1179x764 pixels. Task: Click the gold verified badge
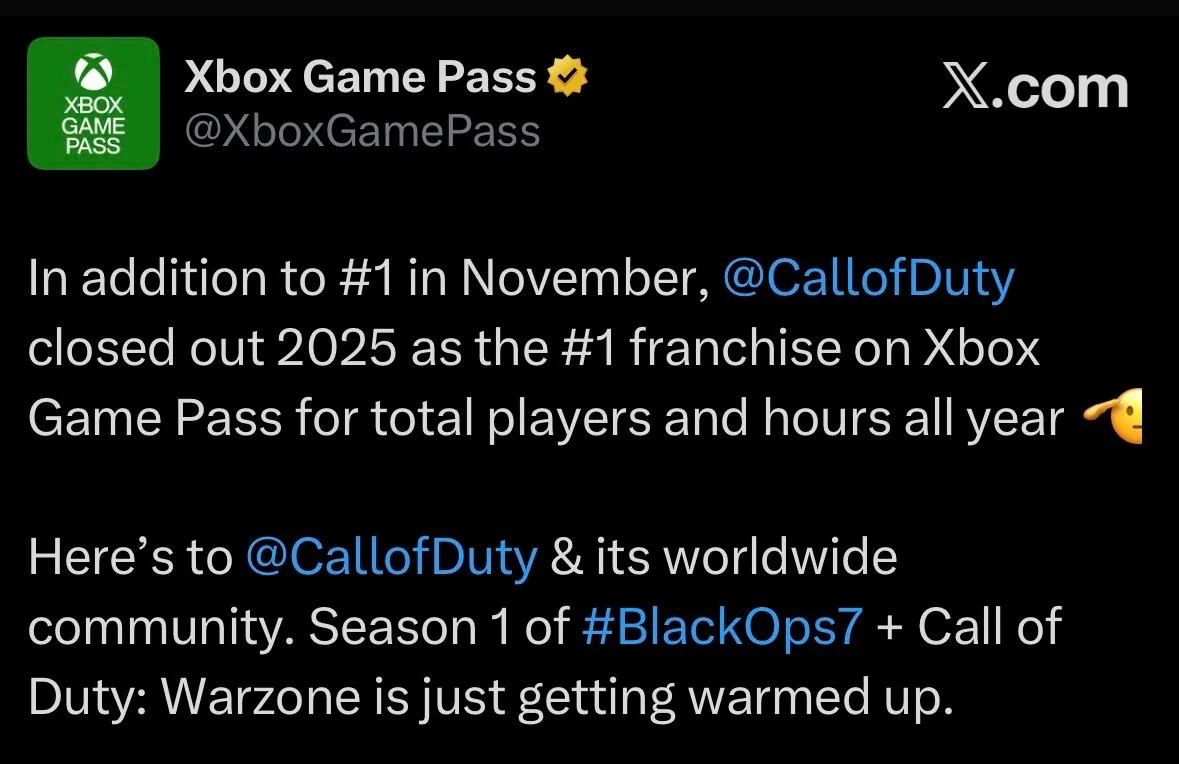566,76
